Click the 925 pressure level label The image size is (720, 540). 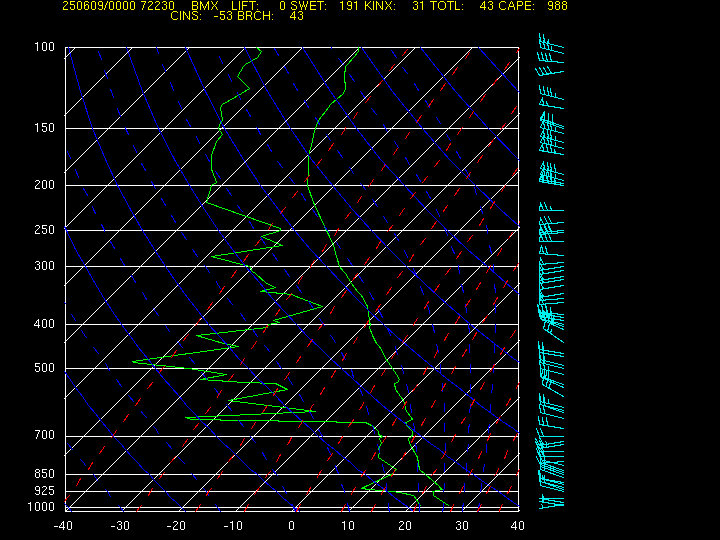pos(45,491)
